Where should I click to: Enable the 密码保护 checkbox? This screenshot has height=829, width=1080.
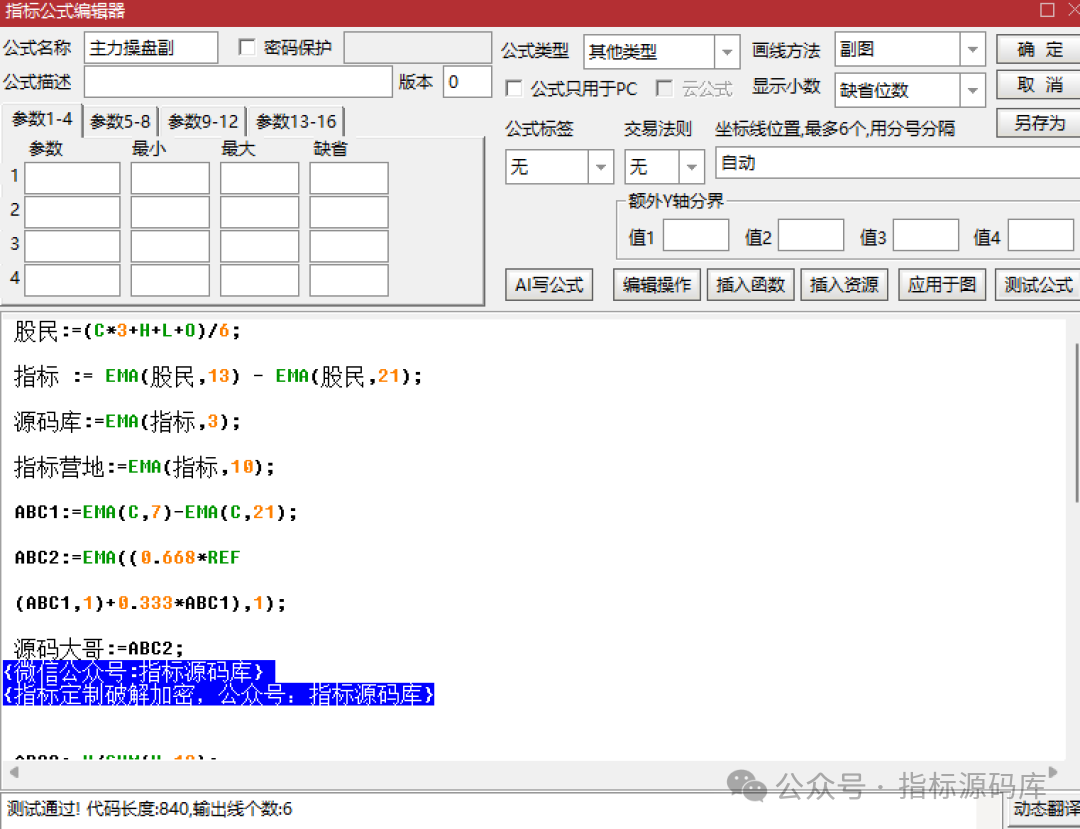click(248, 47)
